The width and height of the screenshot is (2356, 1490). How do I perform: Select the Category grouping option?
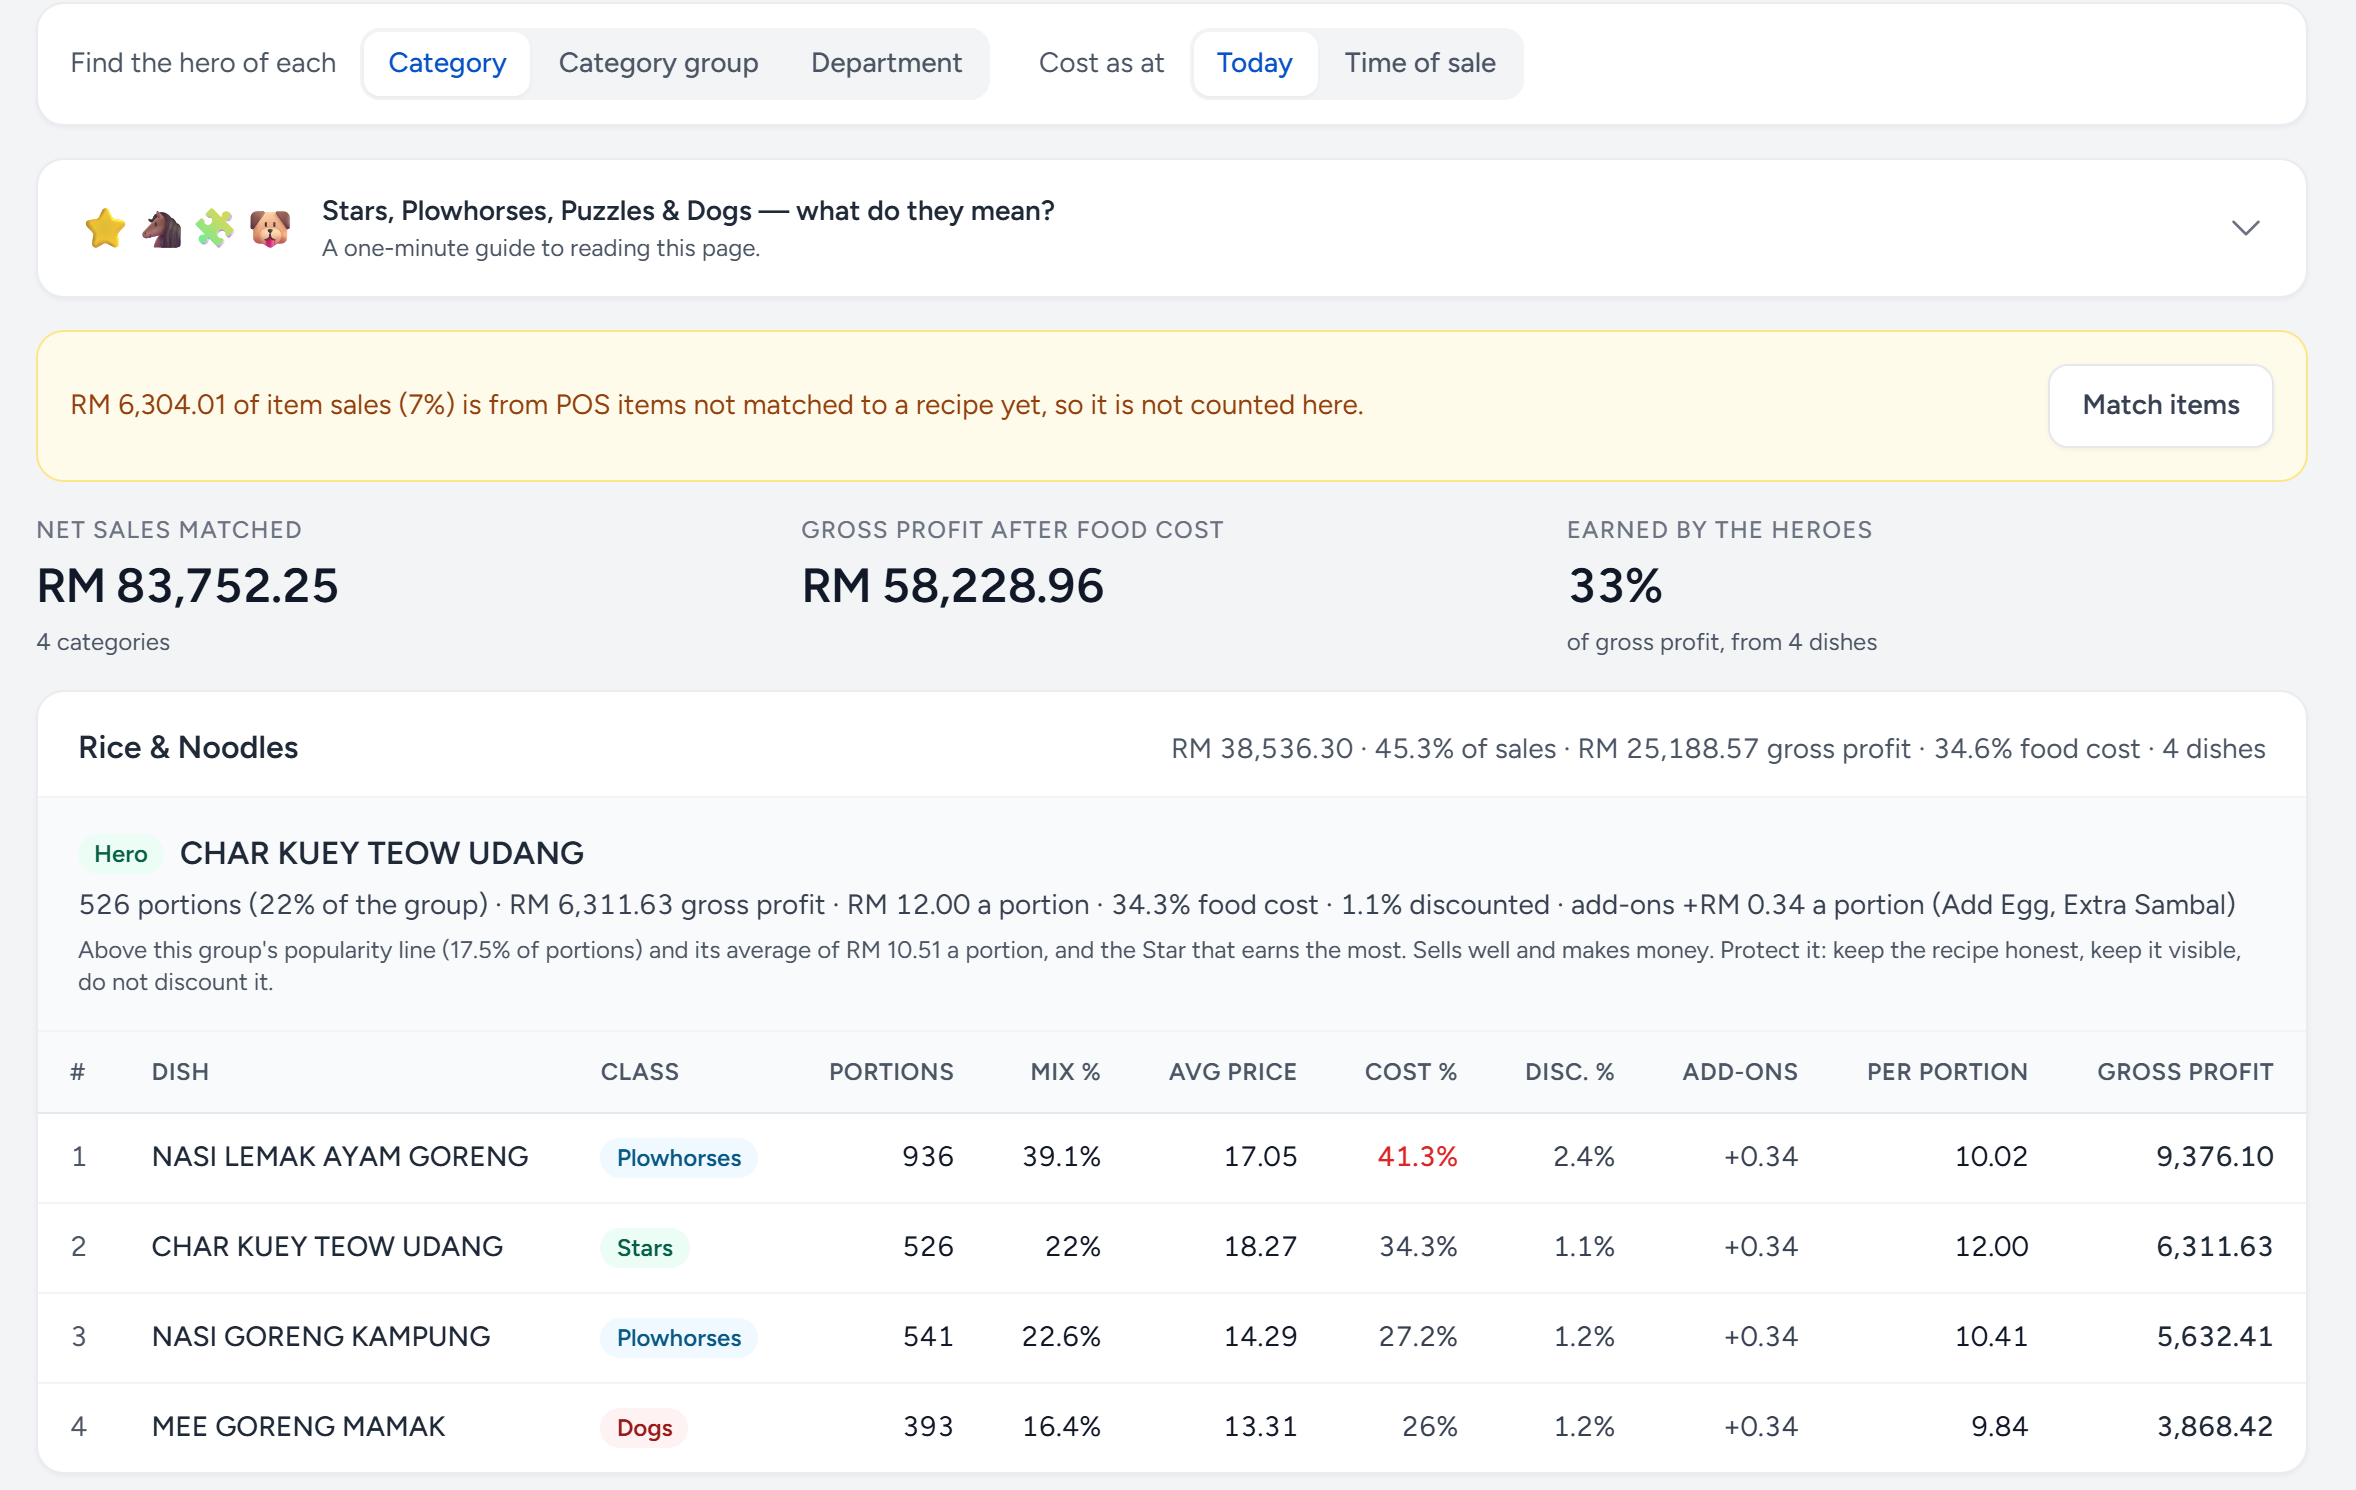click(447, 63)
